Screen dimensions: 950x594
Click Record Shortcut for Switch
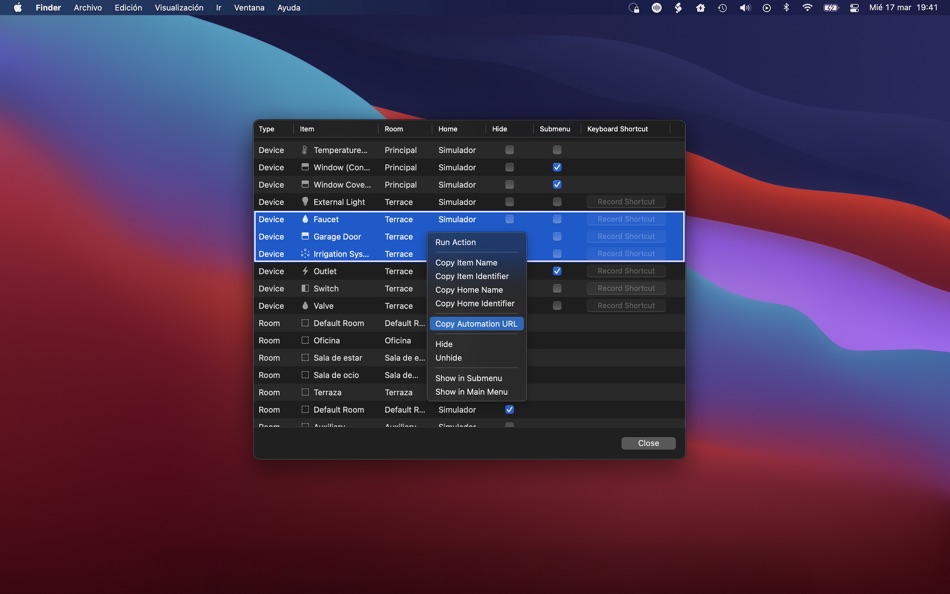[626, 289]
